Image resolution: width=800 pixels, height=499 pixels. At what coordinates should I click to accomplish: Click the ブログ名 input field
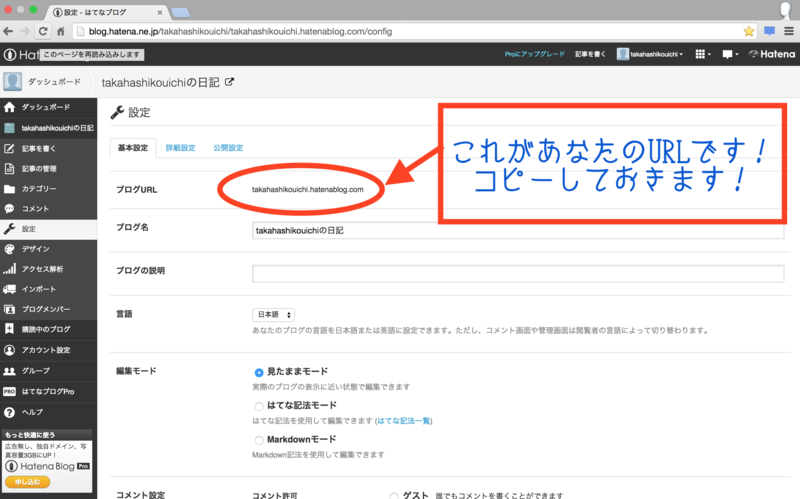518,231
